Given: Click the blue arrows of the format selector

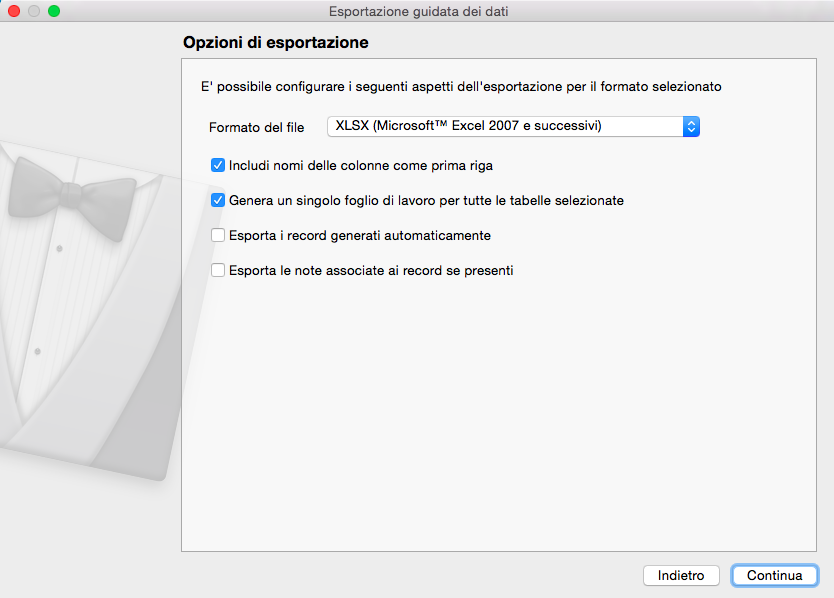Looking at the screenshot, I should tap(690, 127).
